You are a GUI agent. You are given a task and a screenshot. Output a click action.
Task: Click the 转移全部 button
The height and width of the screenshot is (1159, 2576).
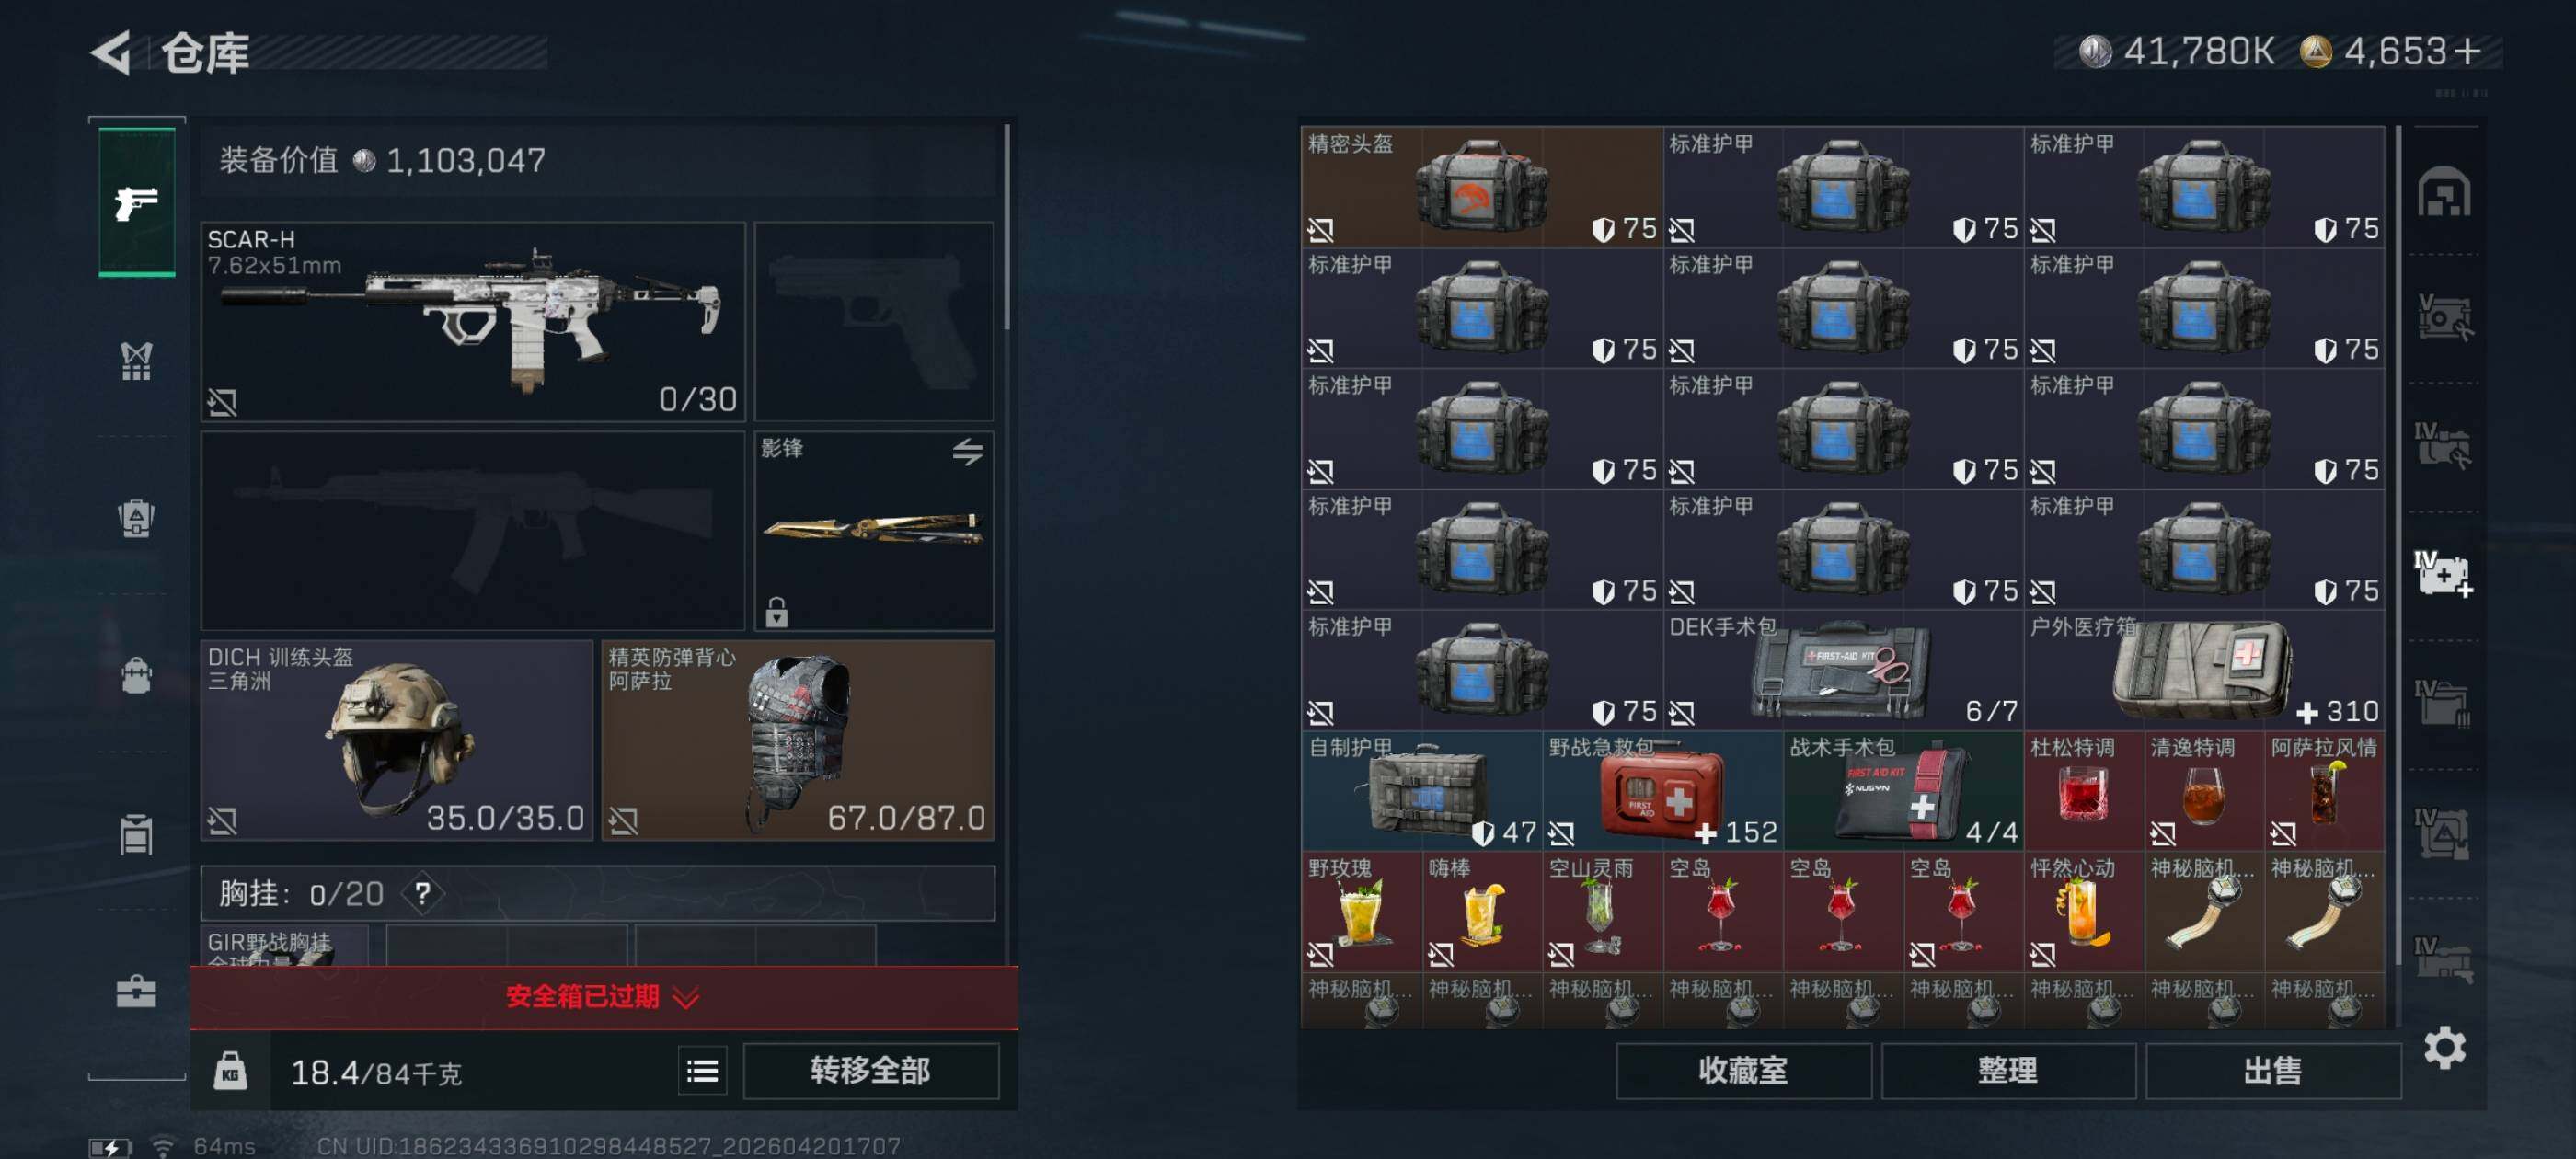coord(870,1071)
